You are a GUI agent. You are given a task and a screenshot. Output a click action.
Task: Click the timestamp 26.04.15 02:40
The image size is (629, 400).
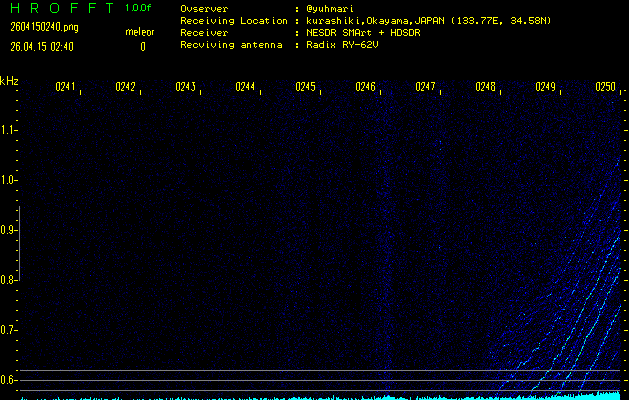[42, 47]
